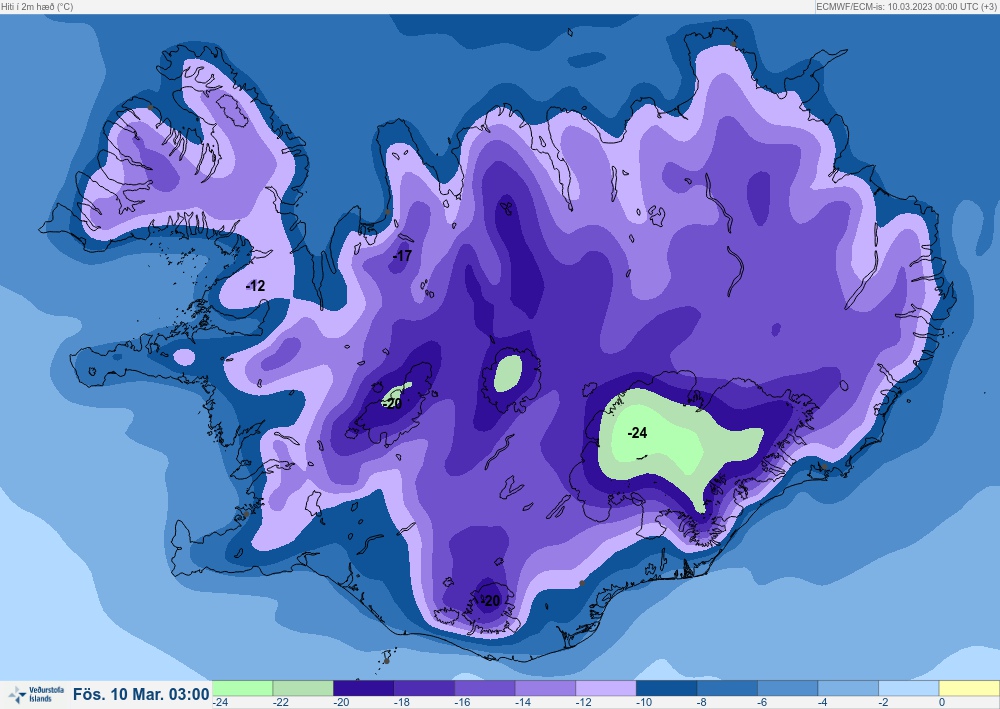Click the -24 label on the Vatnajökull map area

637,433
